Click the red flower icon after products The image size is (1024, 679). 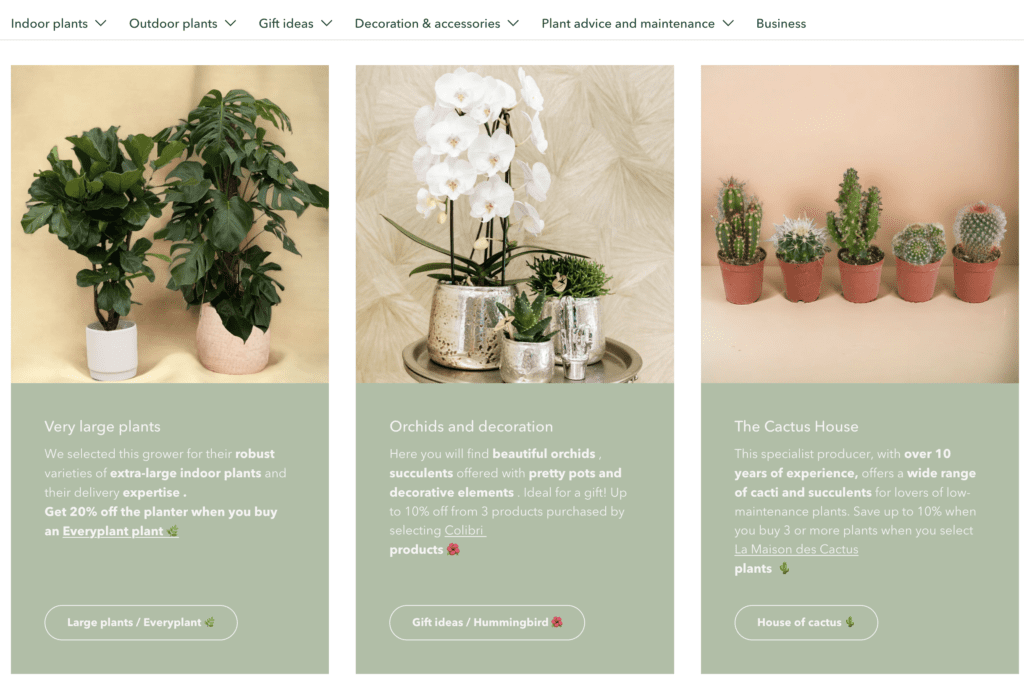[x=453, y=550]
